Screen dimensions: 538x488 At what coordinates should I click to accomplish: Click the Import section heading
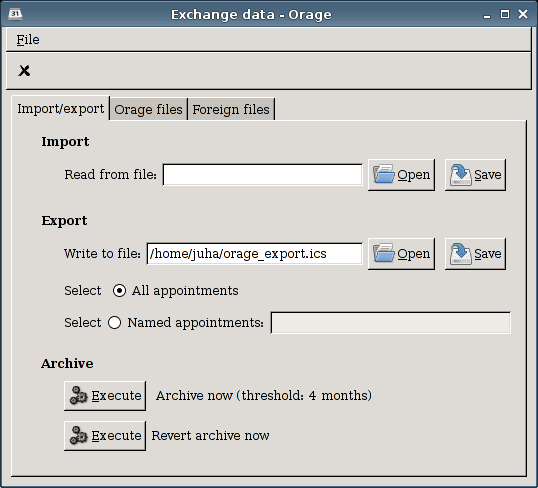click(65, 142)
